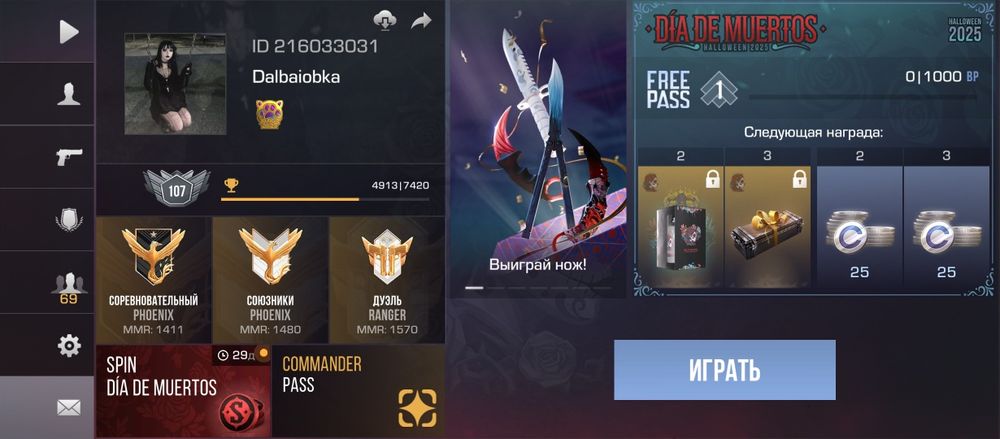This screenshot has width=1000, height=439.
Task: Open the profile silhouette sidebar icon
Action: click(69, 94)
